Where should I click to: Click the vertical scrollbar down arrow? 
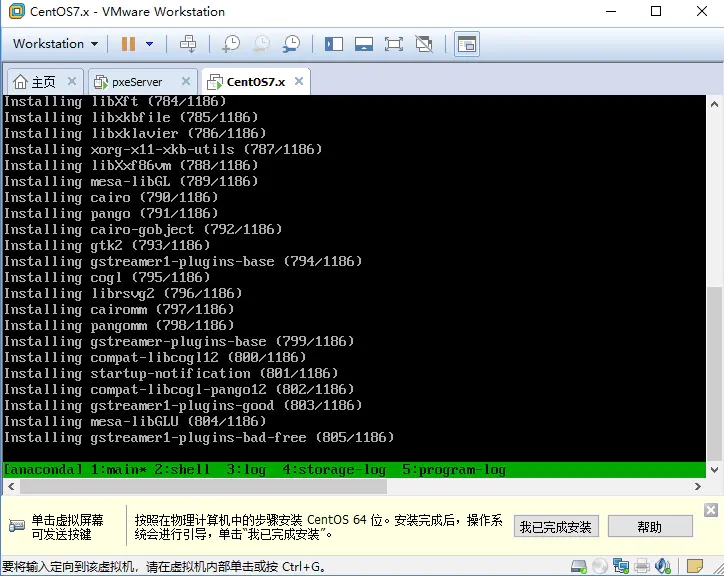(x=714, y=470)
